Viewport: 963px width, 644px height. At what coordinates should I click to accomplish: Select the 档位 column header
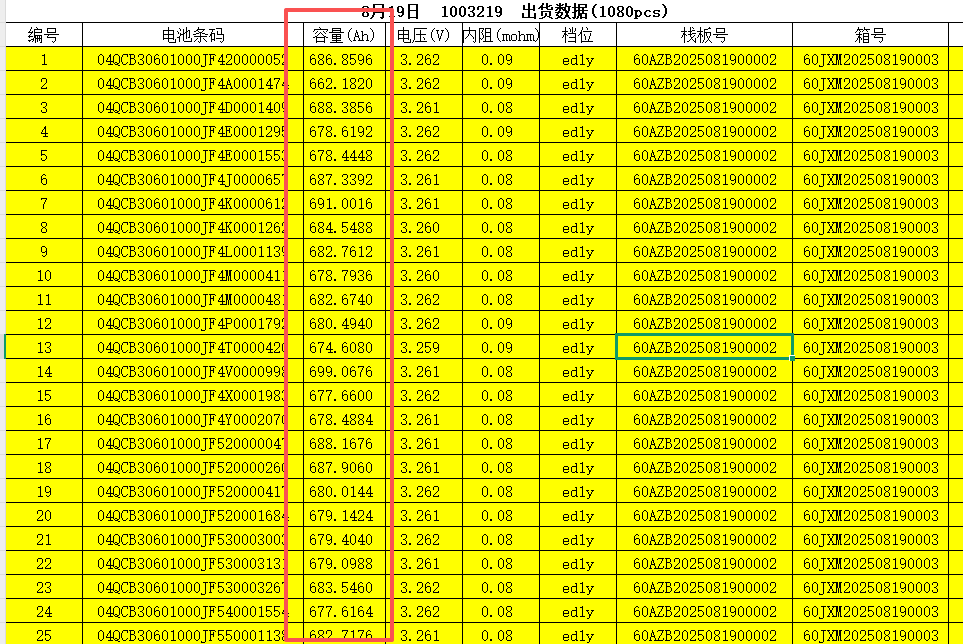pos(577,36)
